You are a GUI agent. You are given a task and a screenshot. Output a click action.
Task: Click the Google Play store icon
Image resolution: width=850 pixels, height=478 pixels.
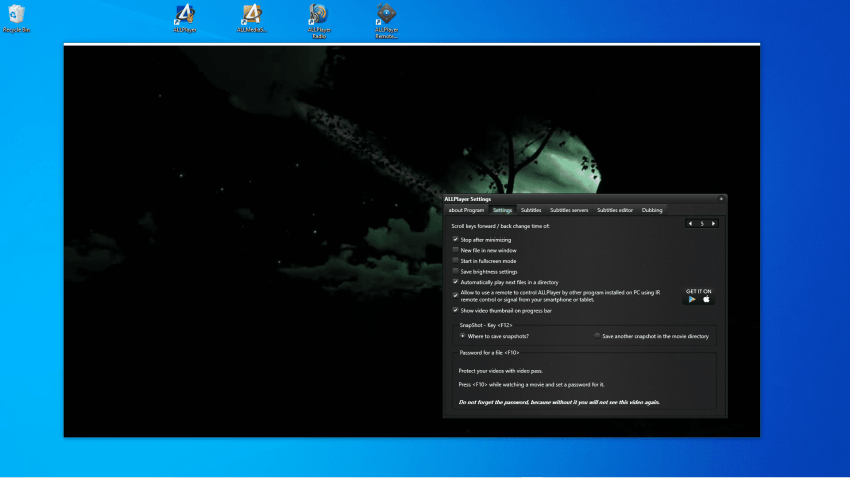[692, 299]
